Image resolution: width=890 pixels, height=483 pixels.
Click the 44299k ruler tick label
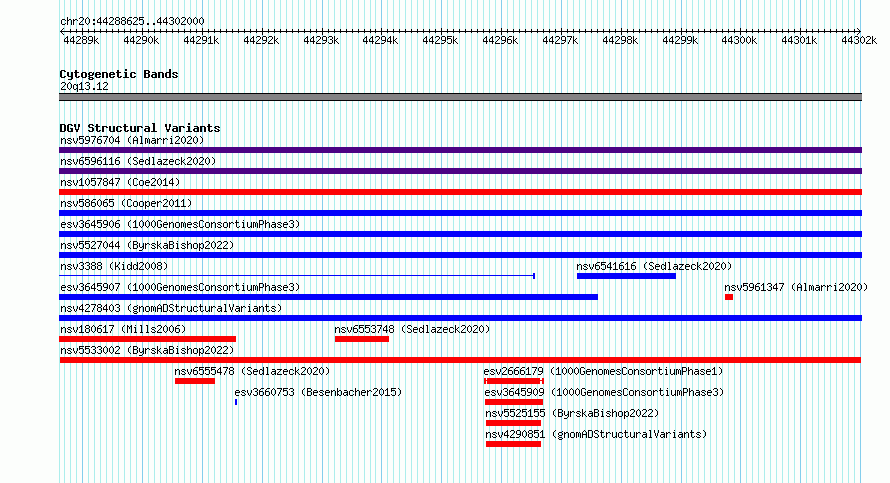pos(680,40)
